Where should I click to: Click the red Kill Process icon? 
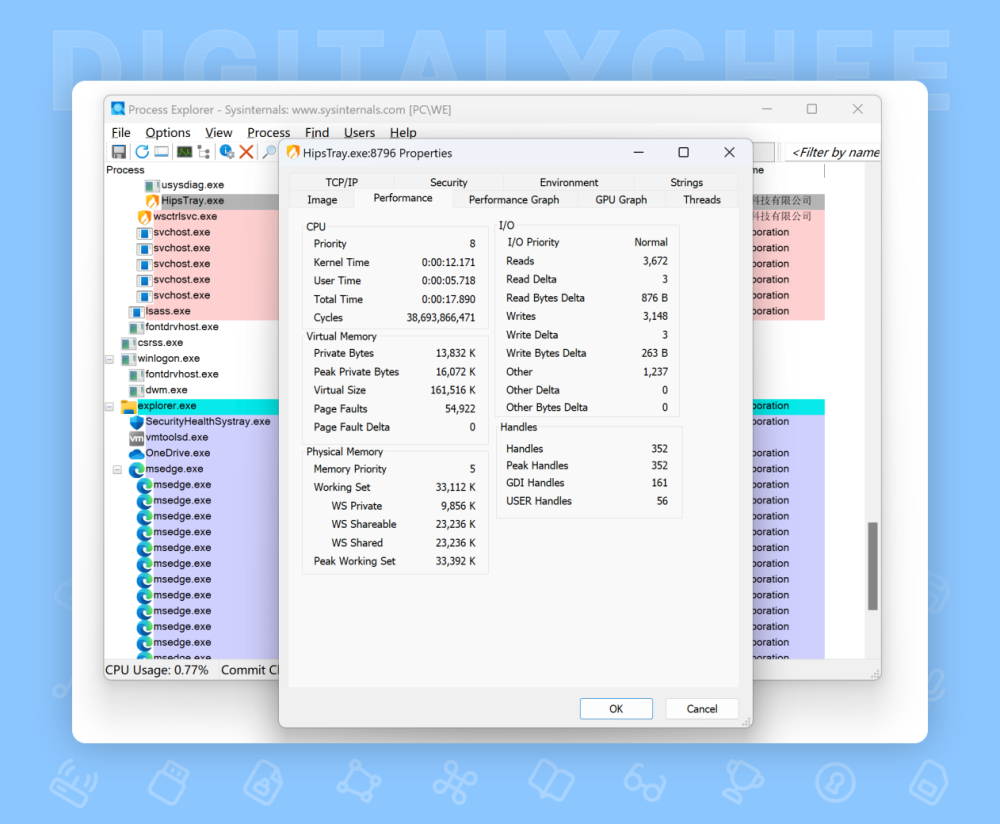[246, 152]
